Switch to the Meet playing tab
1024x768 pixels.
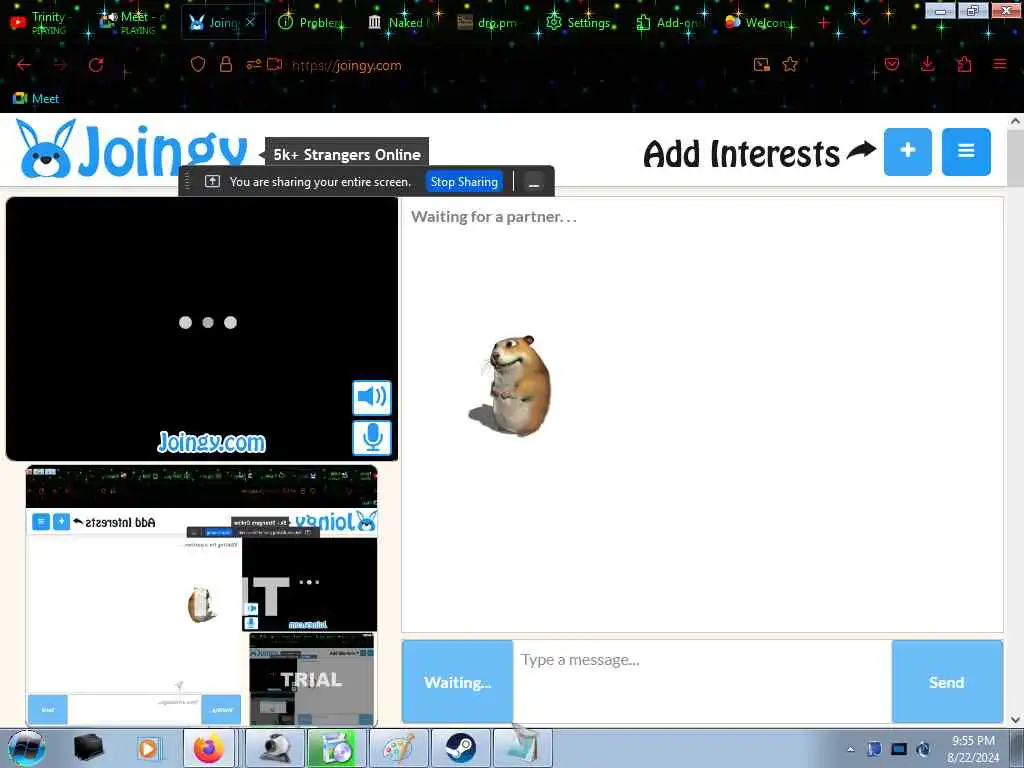133,22
